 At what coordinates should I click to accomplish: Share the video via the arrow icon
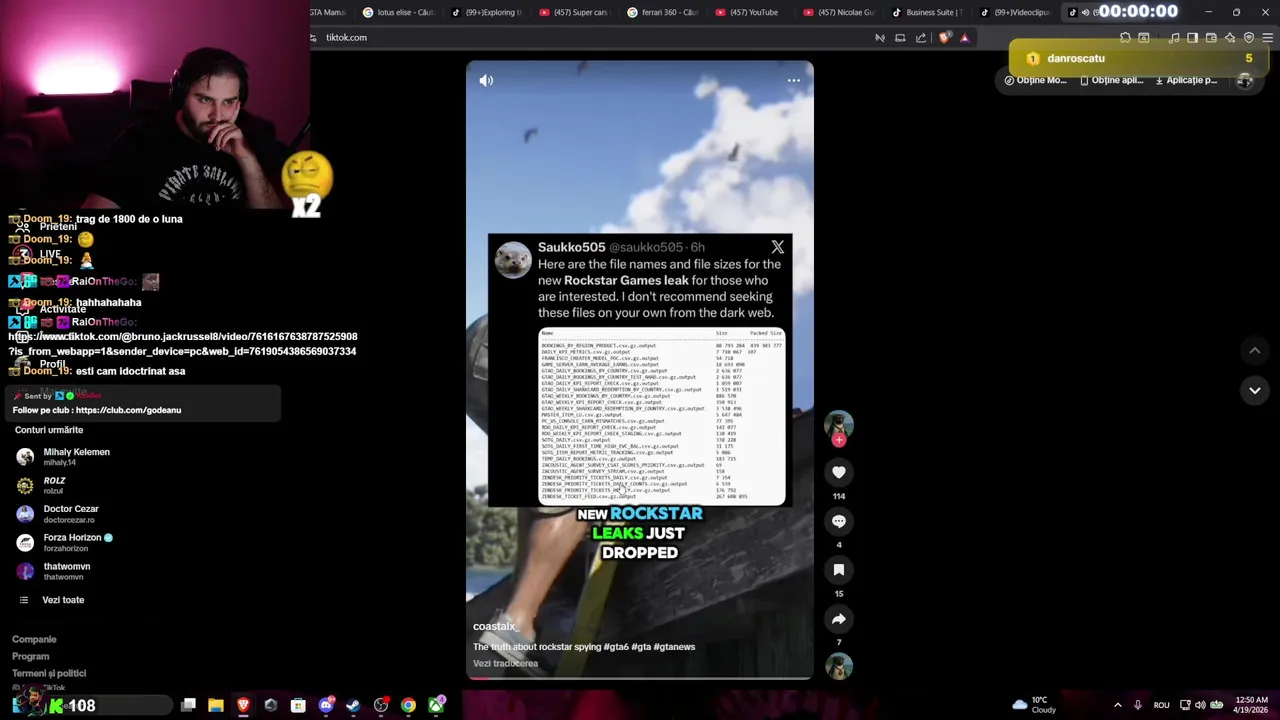pos(839,619)
